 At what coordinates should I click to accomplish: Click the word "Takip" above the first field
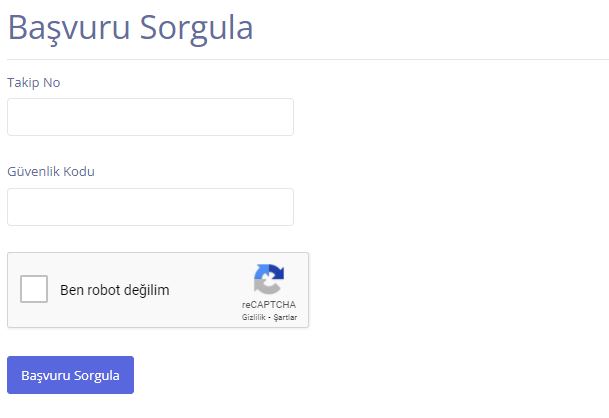pos(23,82)
